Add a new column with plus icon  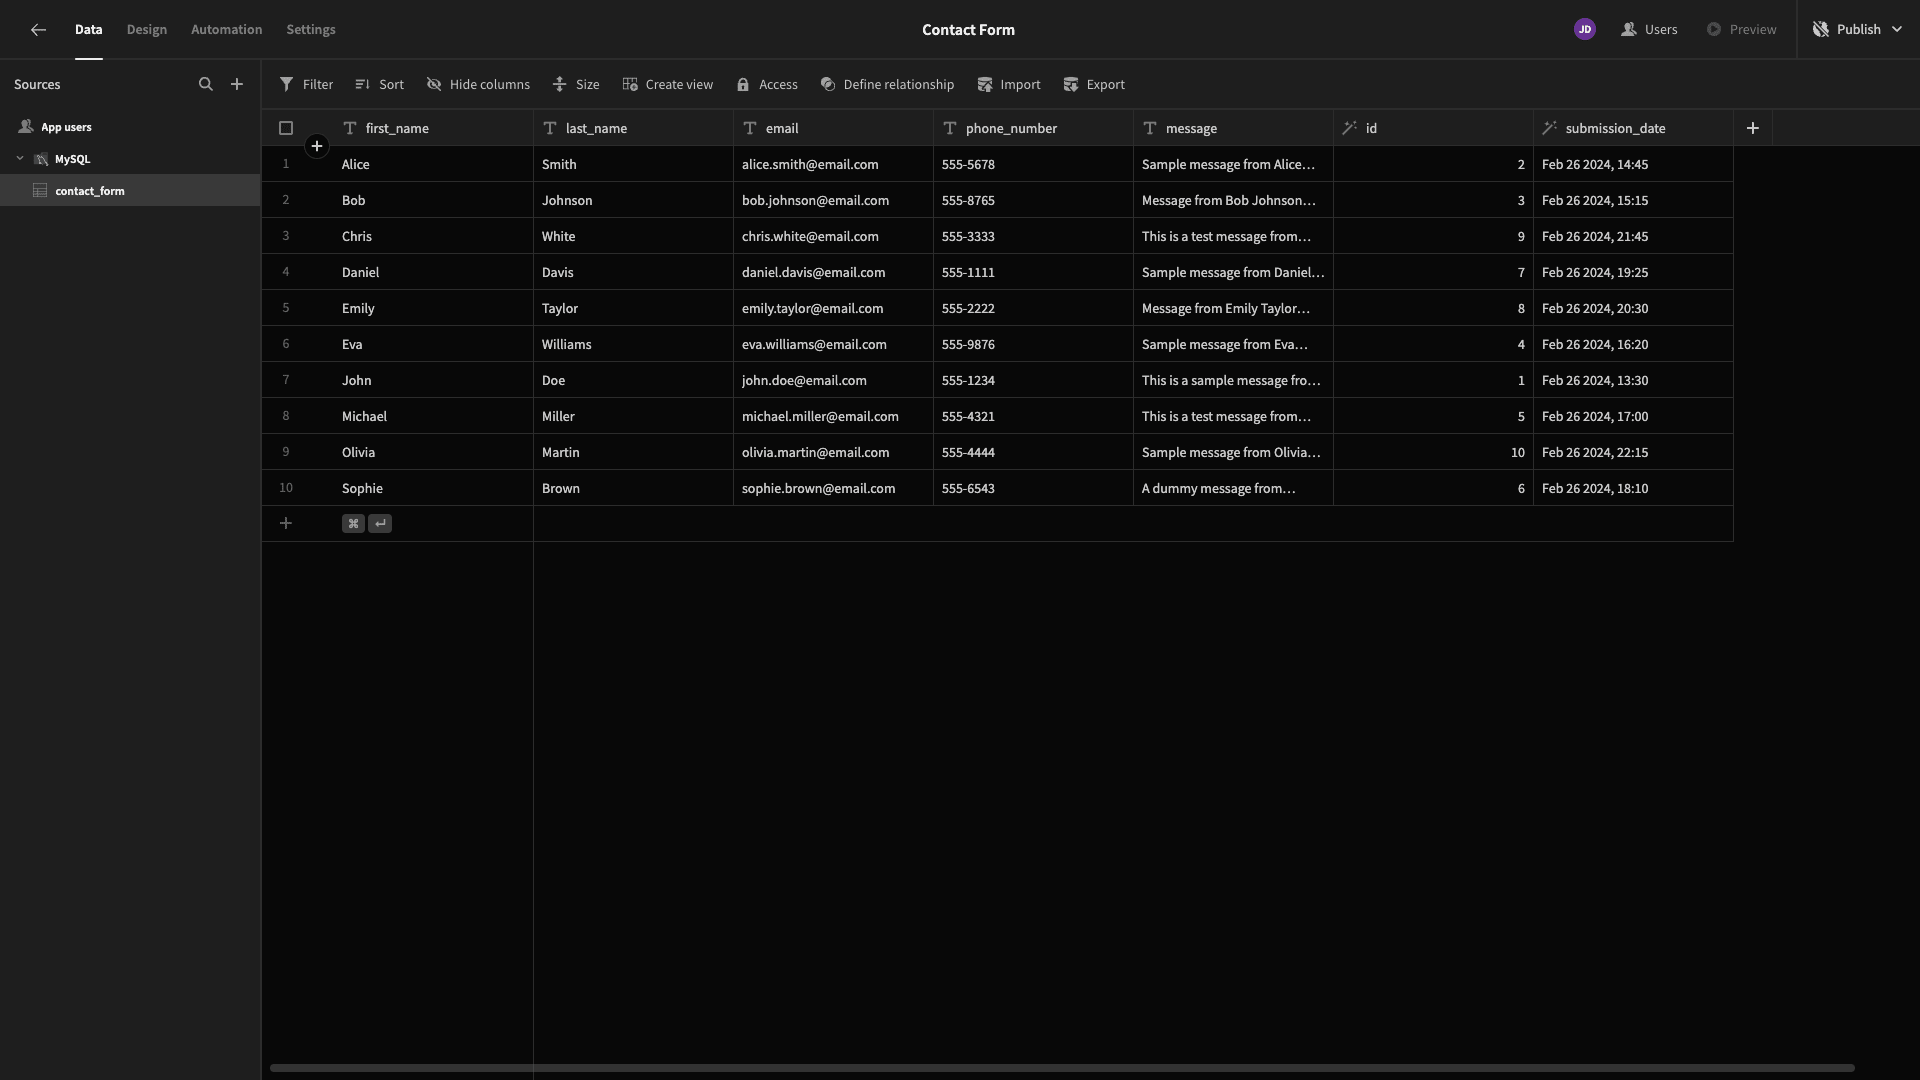click(x=1752, y=128)
